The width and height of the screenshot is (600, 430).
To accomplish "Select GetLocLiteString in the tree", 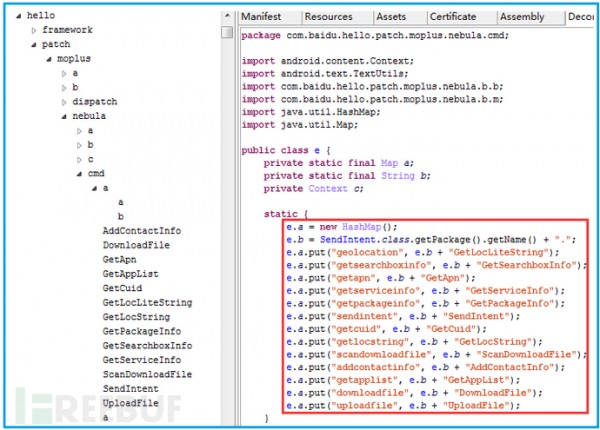I will [x=147, y=303].
